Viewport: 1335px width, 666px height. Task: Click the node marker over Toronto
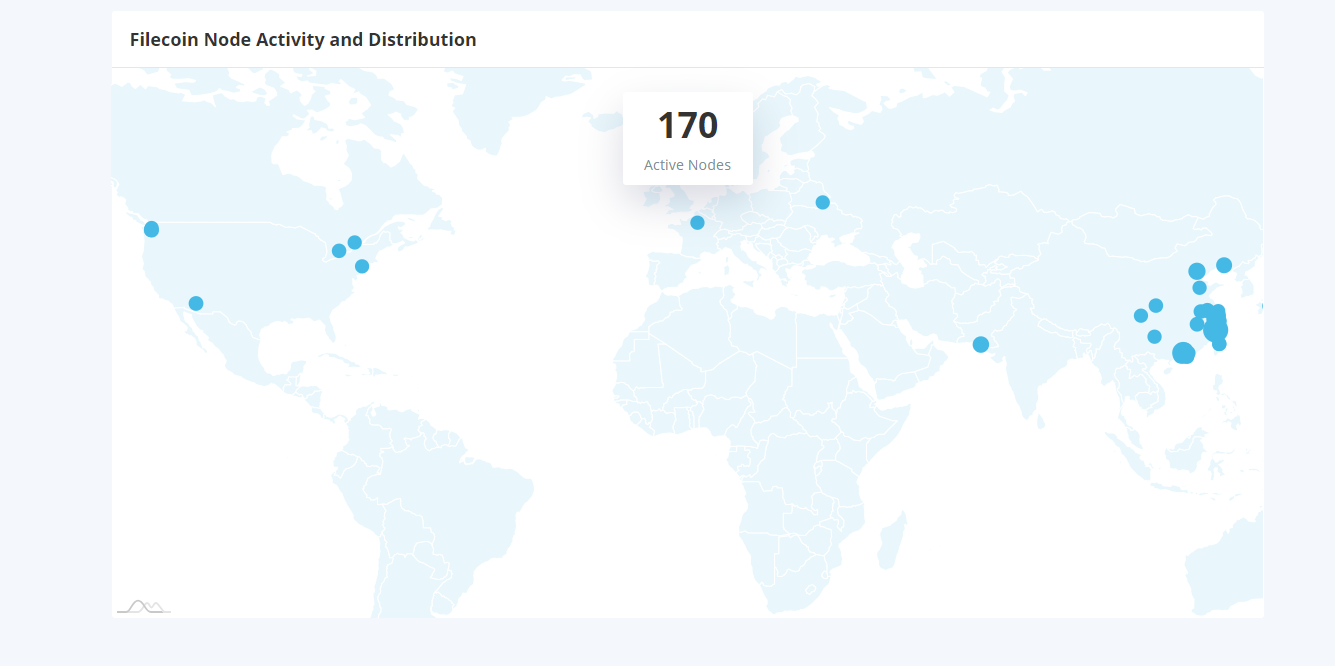coord(339,251)
